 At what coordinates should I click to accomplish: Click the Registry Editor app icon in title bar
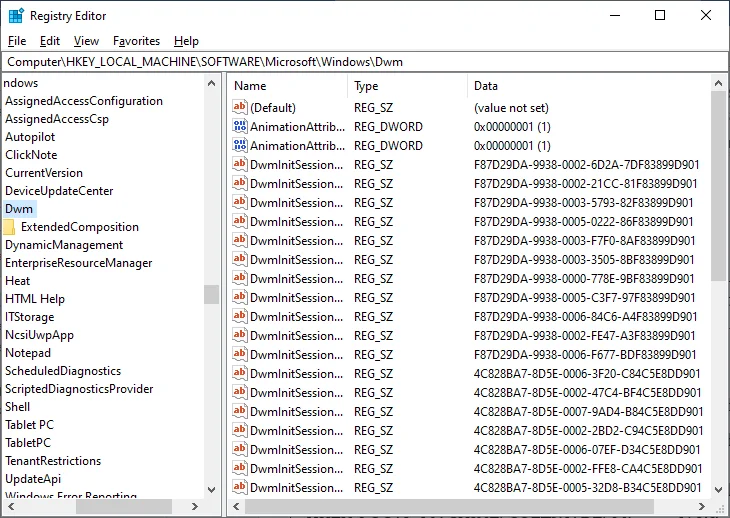click(16, 15)
